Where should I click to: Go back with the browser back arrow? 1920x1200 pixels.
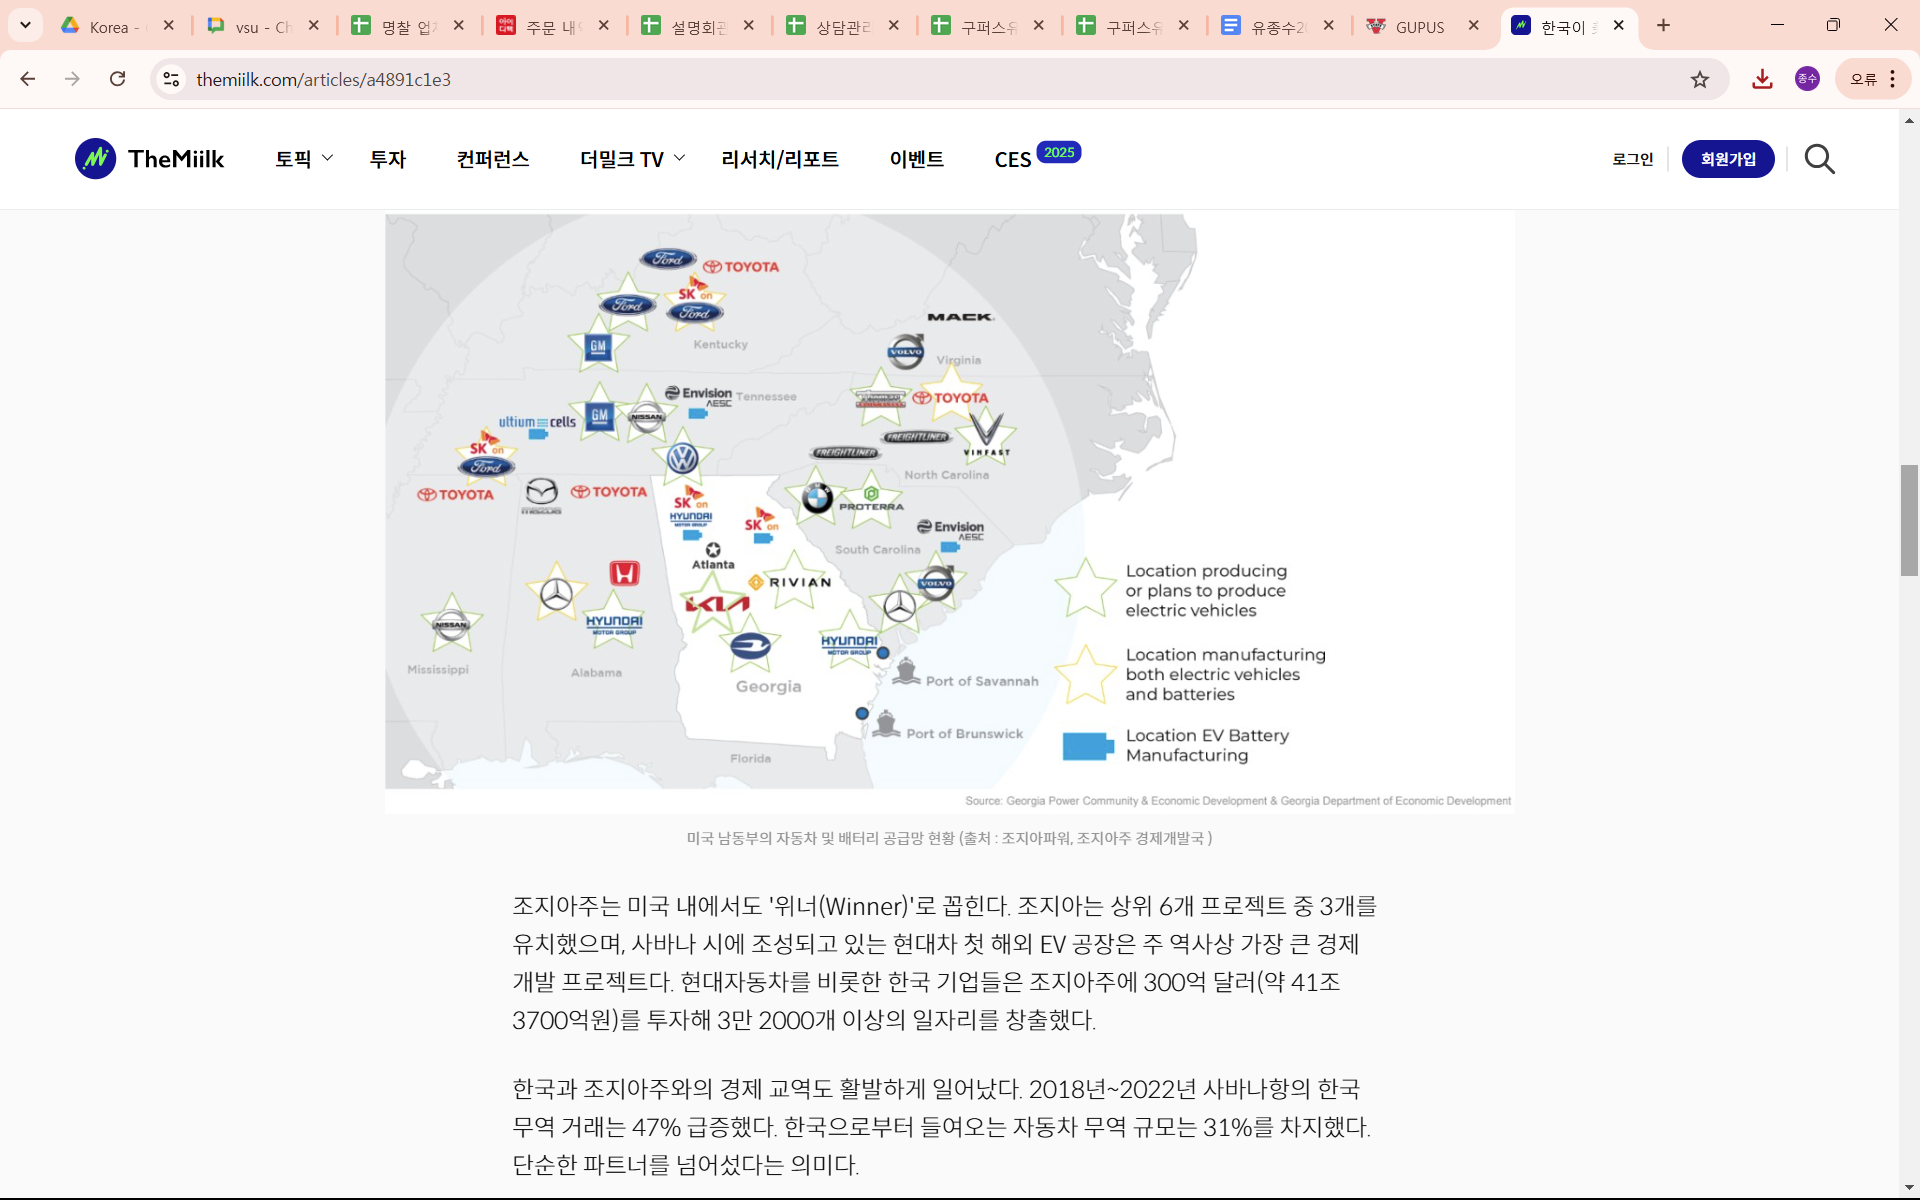(x=27, y=79)
